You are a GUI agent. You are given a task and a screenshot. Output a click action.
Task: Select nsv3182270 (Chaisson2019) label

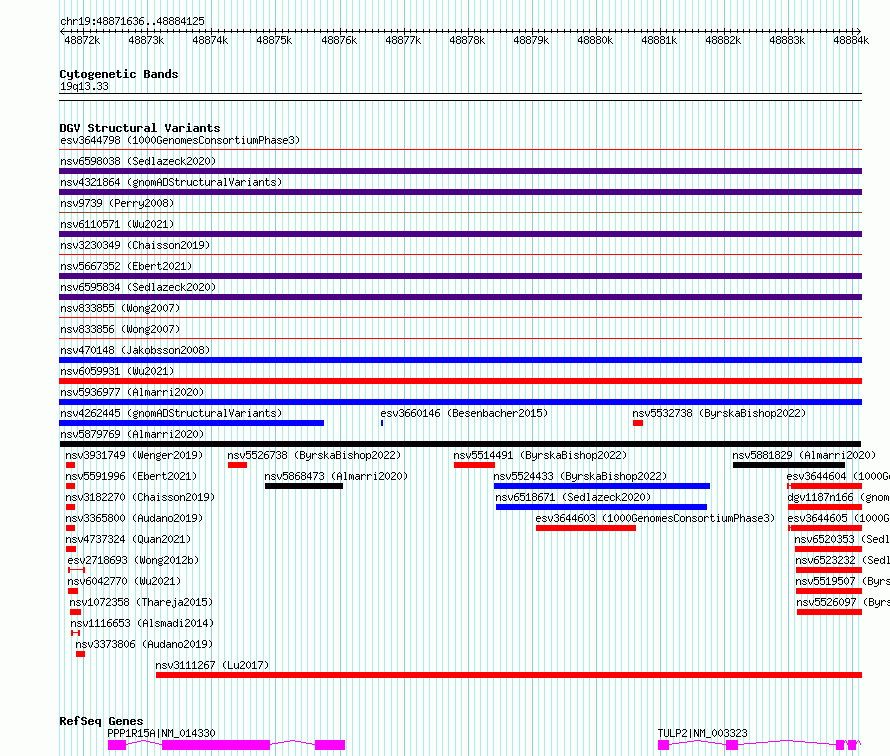(140, 497)
